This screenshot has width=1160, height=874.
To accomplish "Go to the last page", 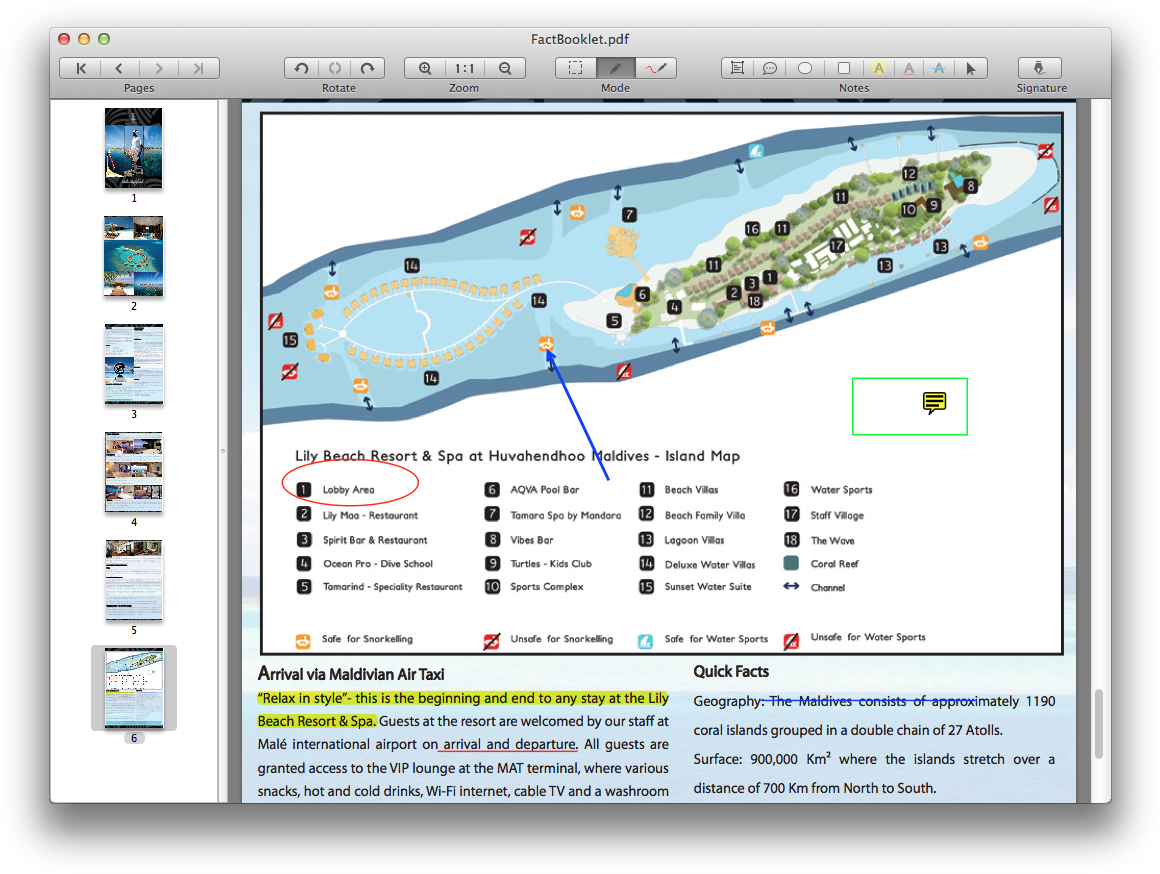I will pyautogui.click(x=197, y=68).
